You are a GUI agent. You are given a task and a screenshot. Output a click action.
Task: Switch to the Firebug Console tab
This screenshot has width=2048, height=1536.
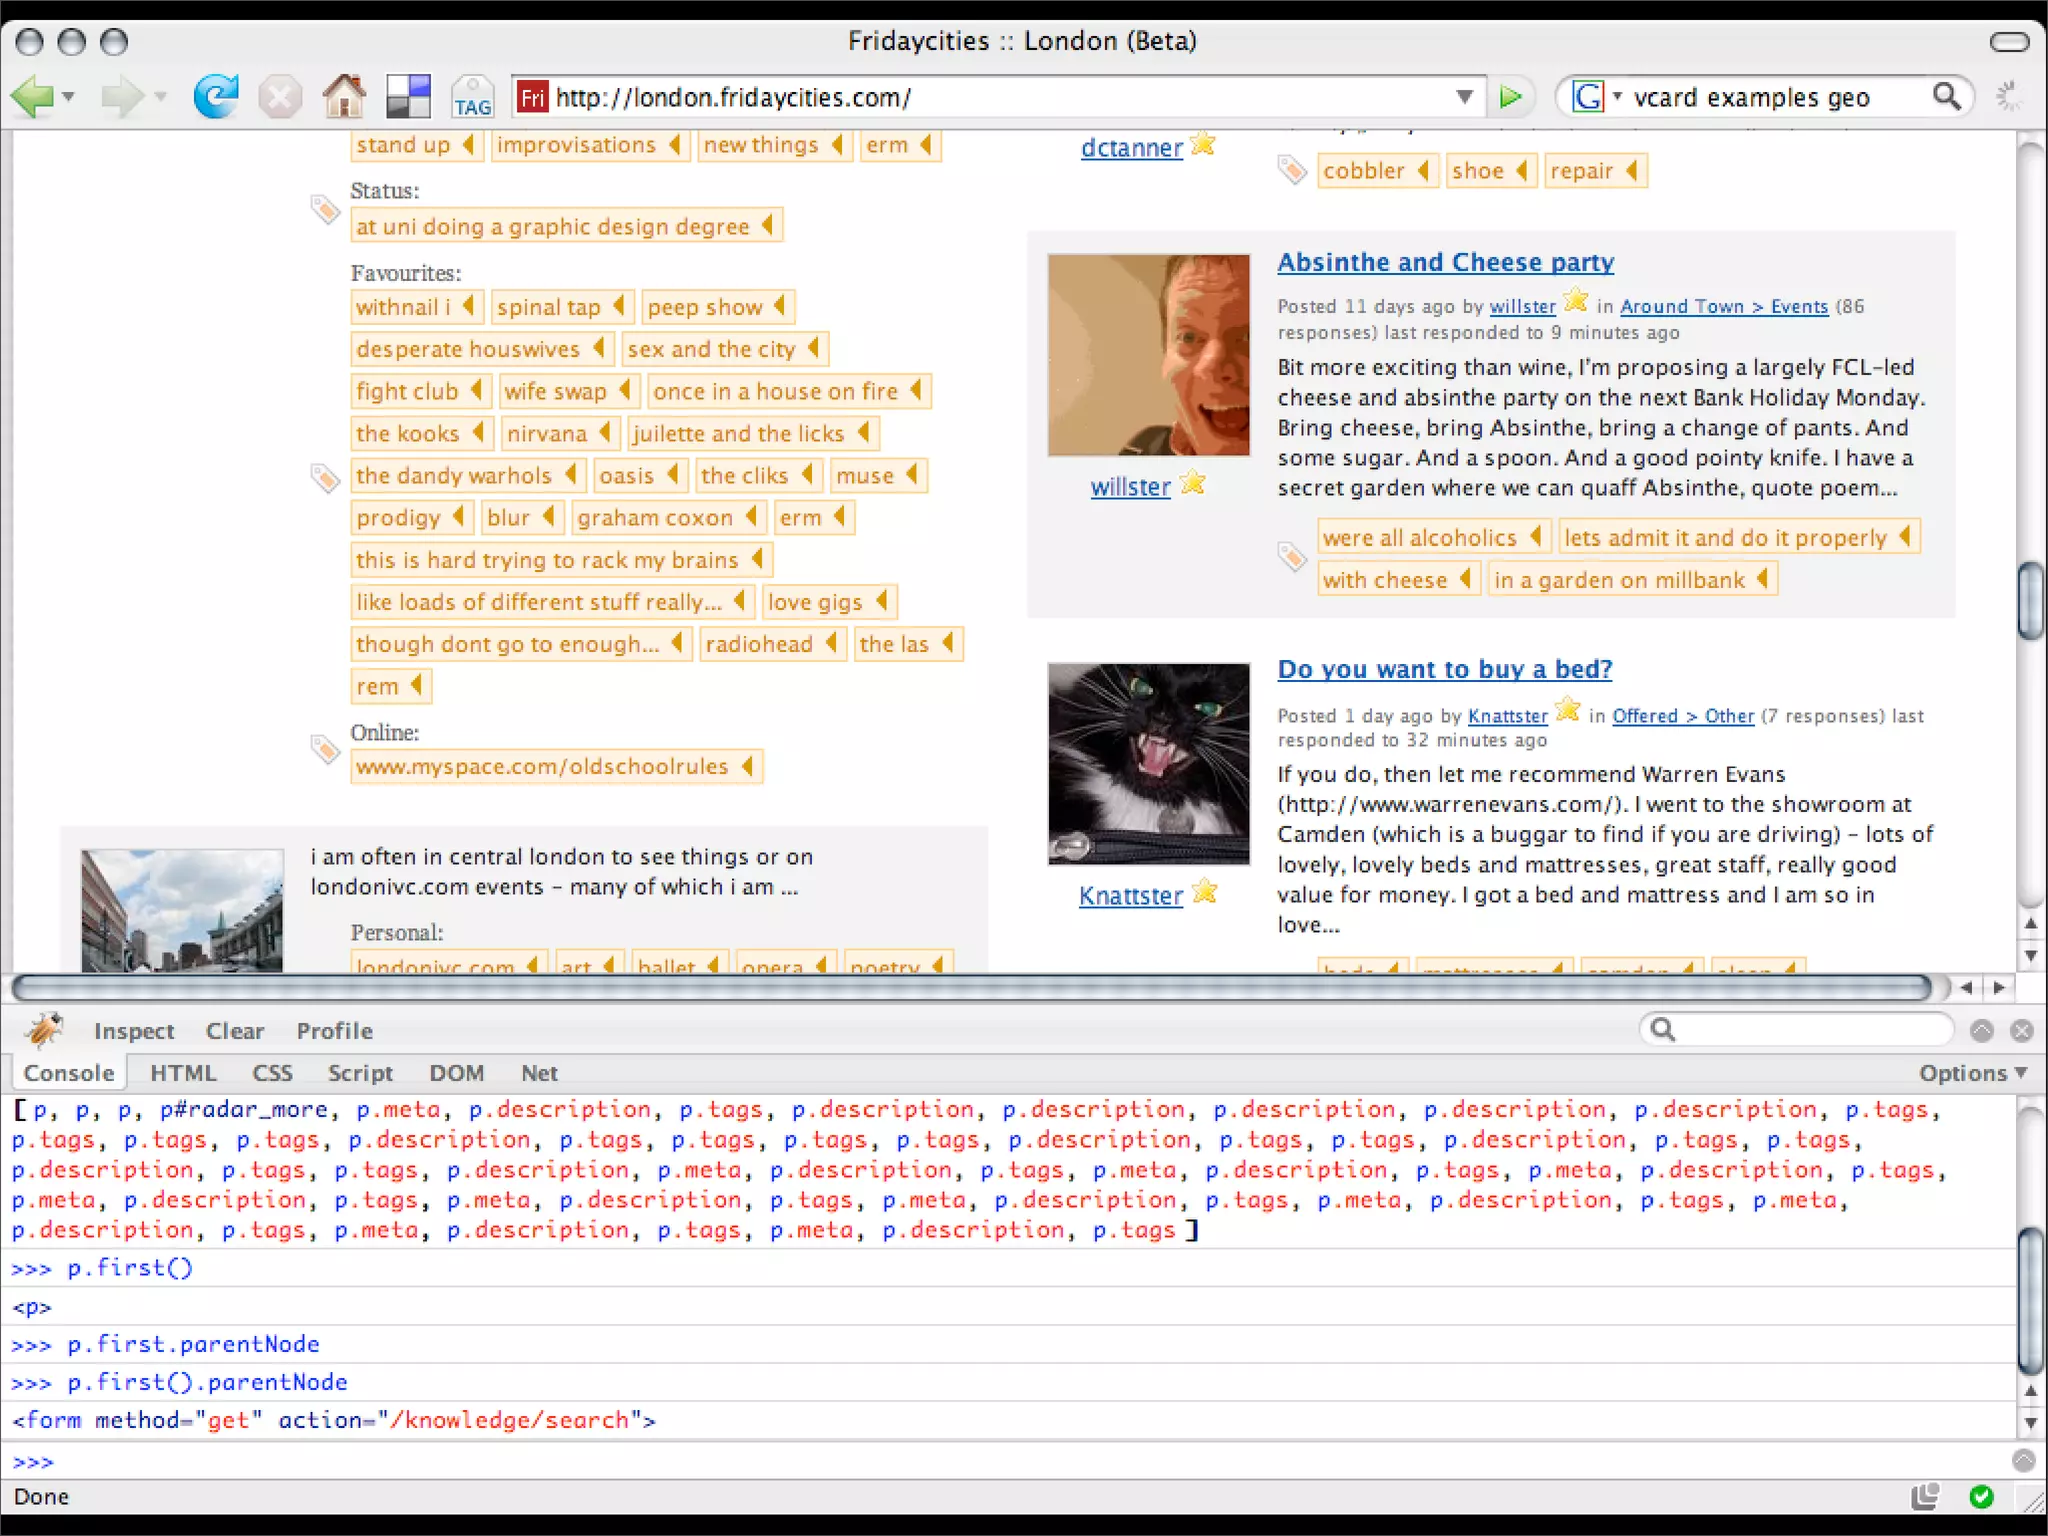click(x=69, y=1073)
